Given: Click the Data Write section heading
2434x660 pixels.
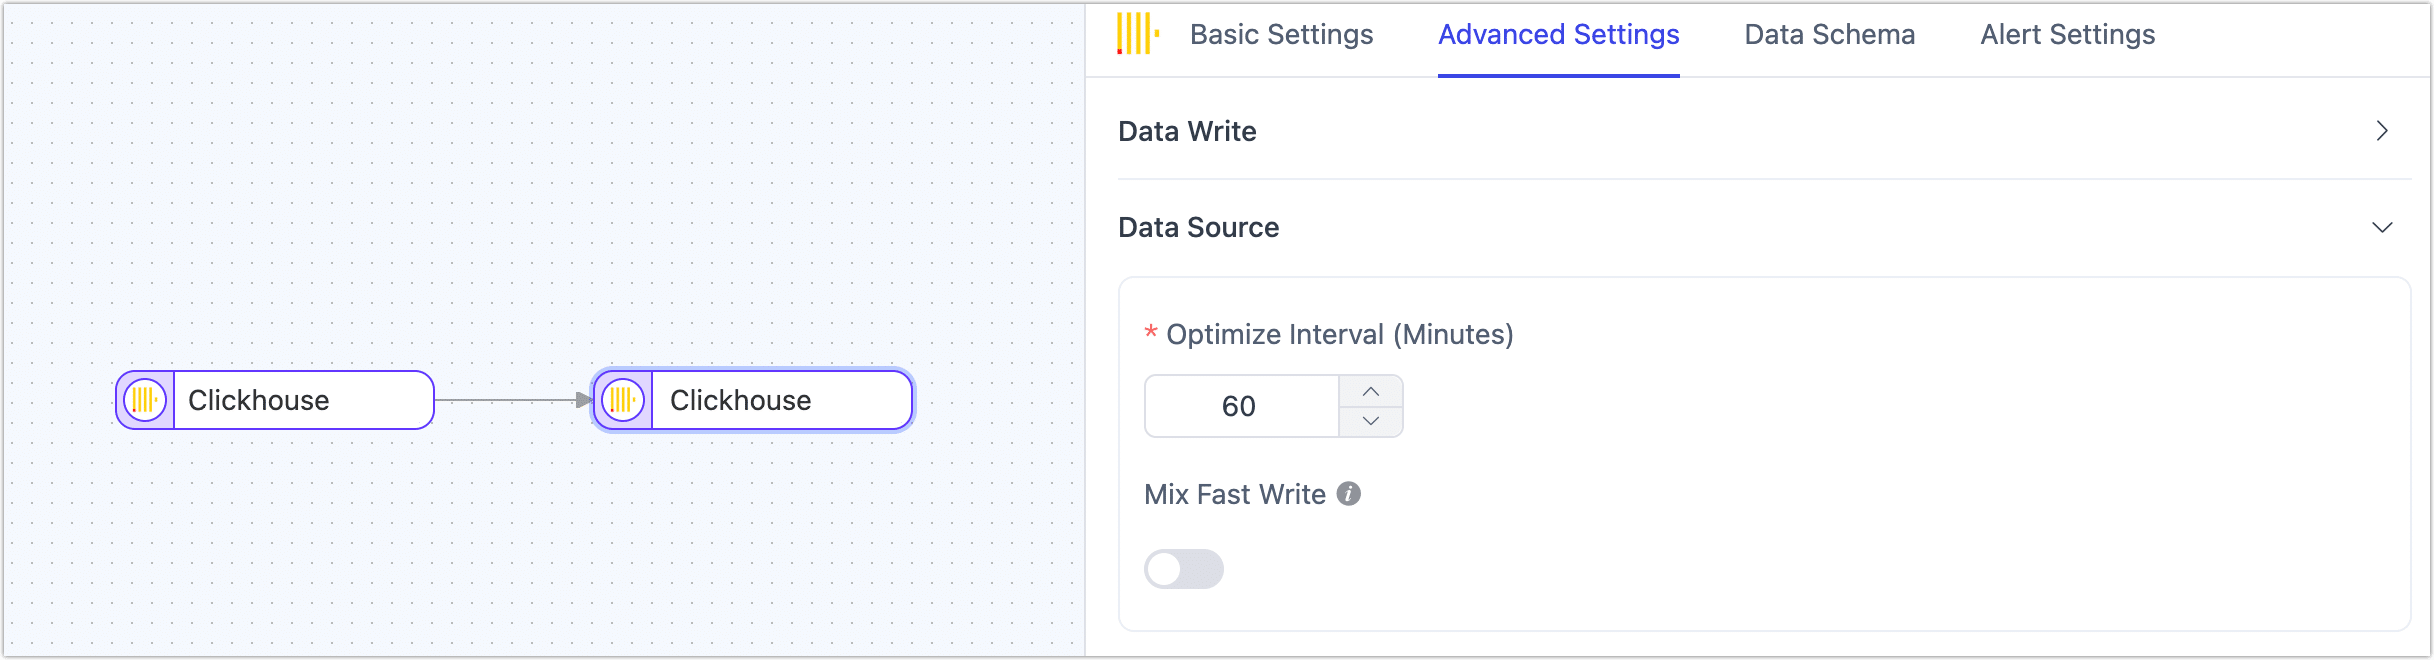Looking at the screenshot, I should click(1187, 131).
